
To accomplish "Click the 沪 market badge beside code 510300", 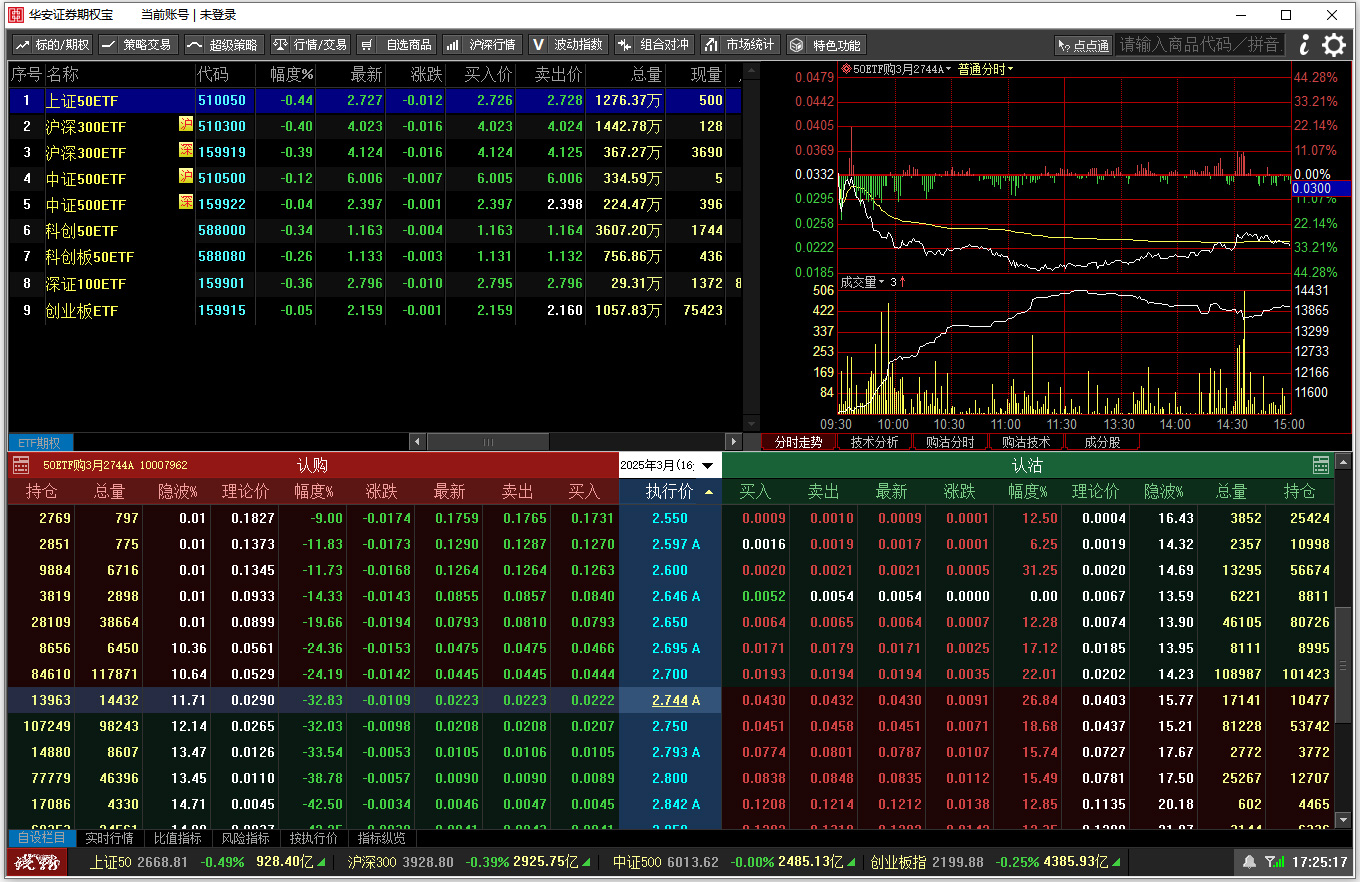I will tap(186, 124).
